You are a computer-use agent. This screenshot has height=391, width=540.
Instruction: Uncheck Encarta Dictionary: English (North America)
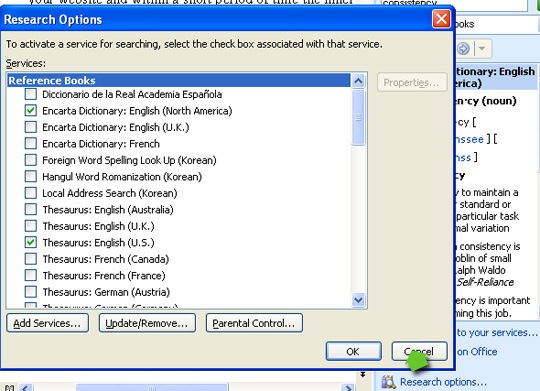click(31, 111)
